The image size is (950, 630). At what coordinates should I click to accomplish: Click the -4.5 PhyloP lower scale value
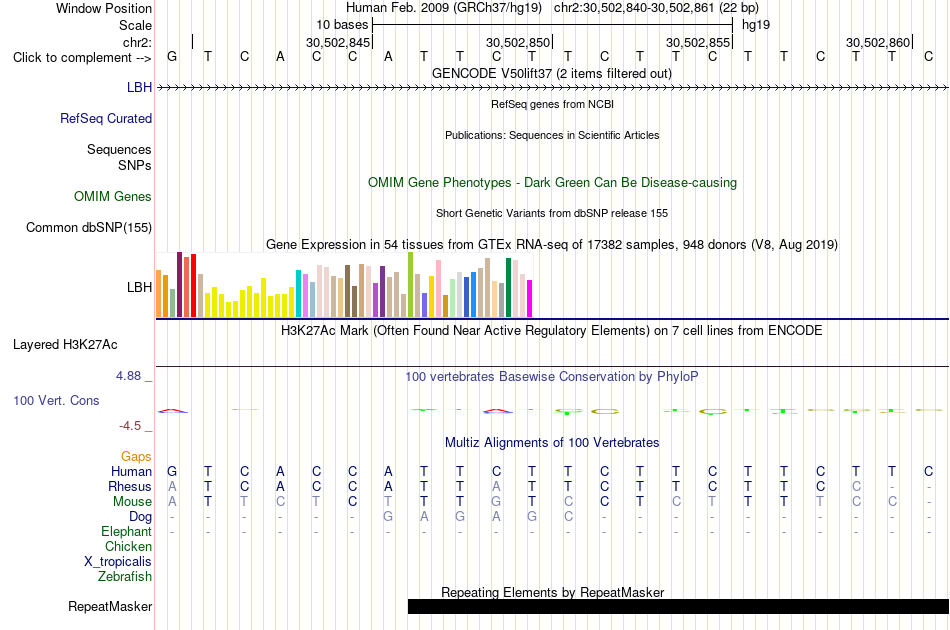pyautogui.click(x=130, y=426)
